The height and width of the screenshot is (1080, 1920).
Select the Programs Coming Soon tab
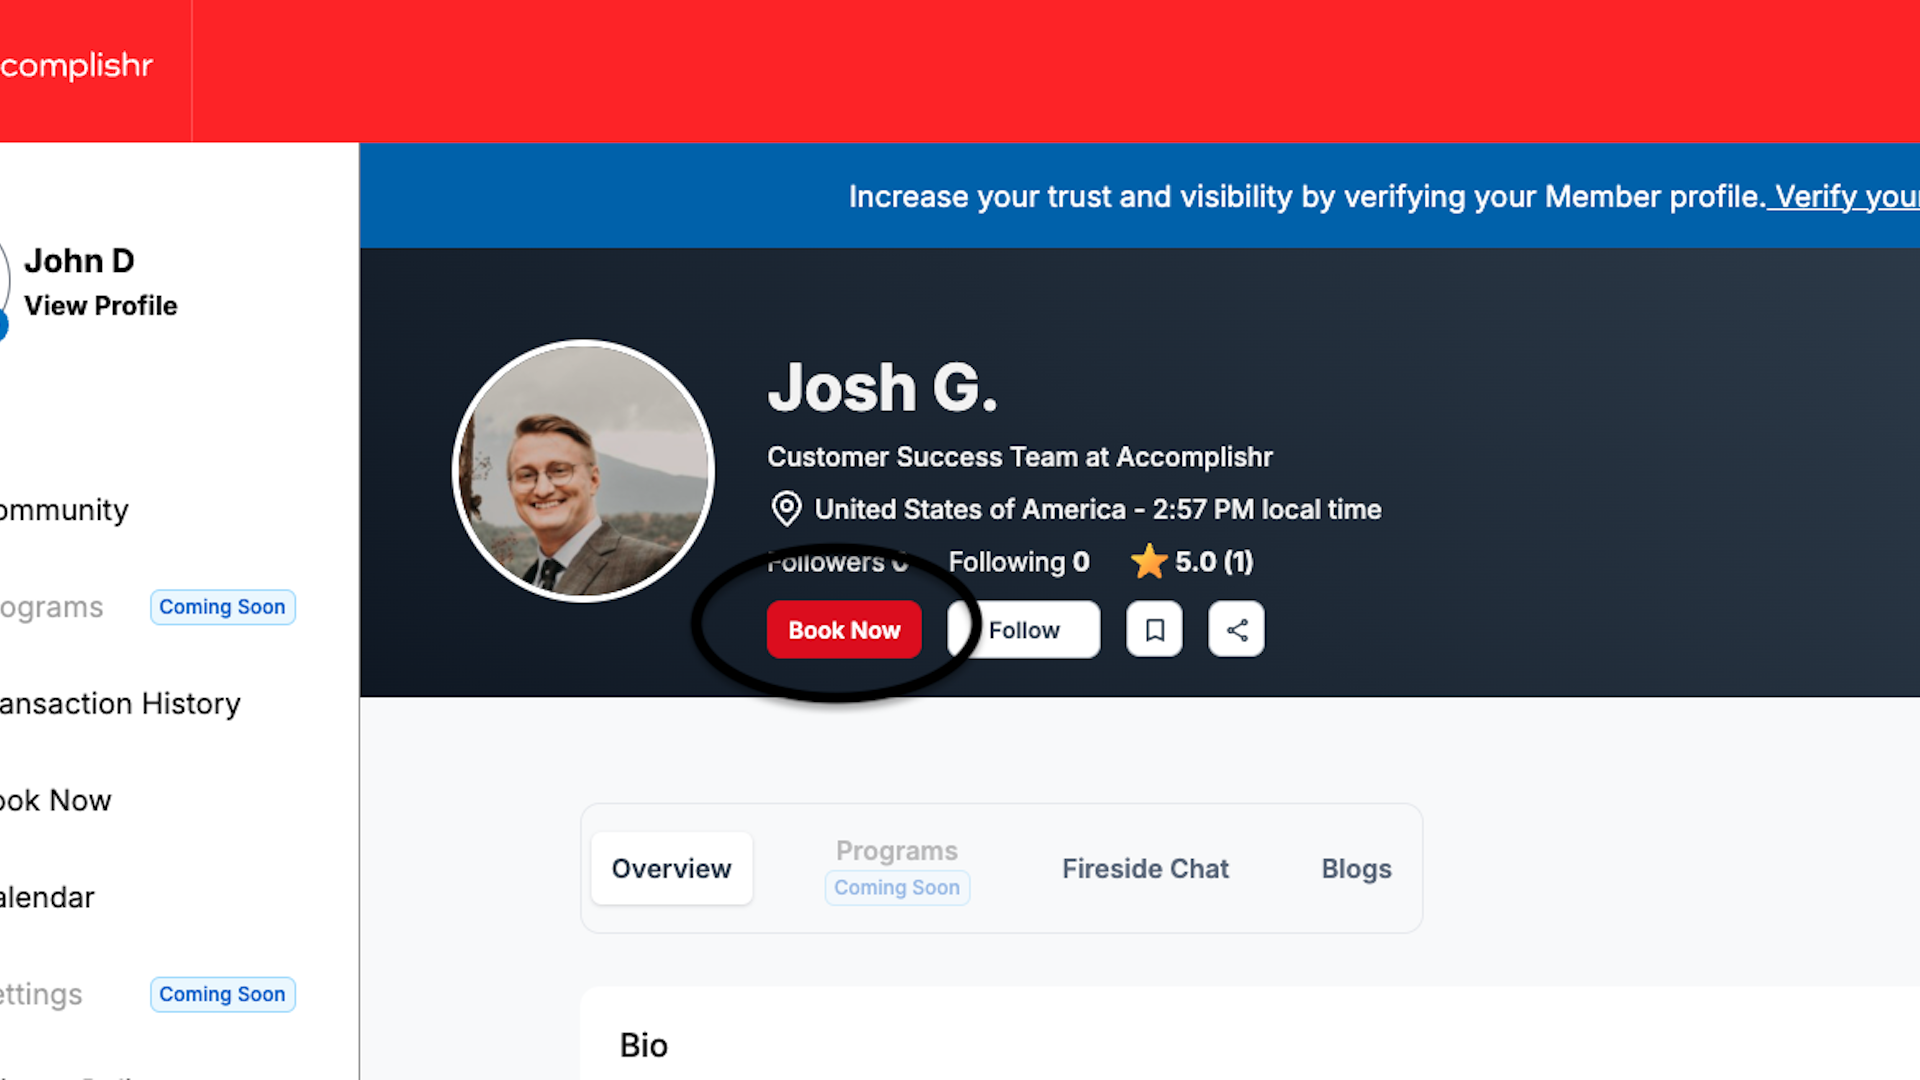pyautogui.click(x=897, y=868)
